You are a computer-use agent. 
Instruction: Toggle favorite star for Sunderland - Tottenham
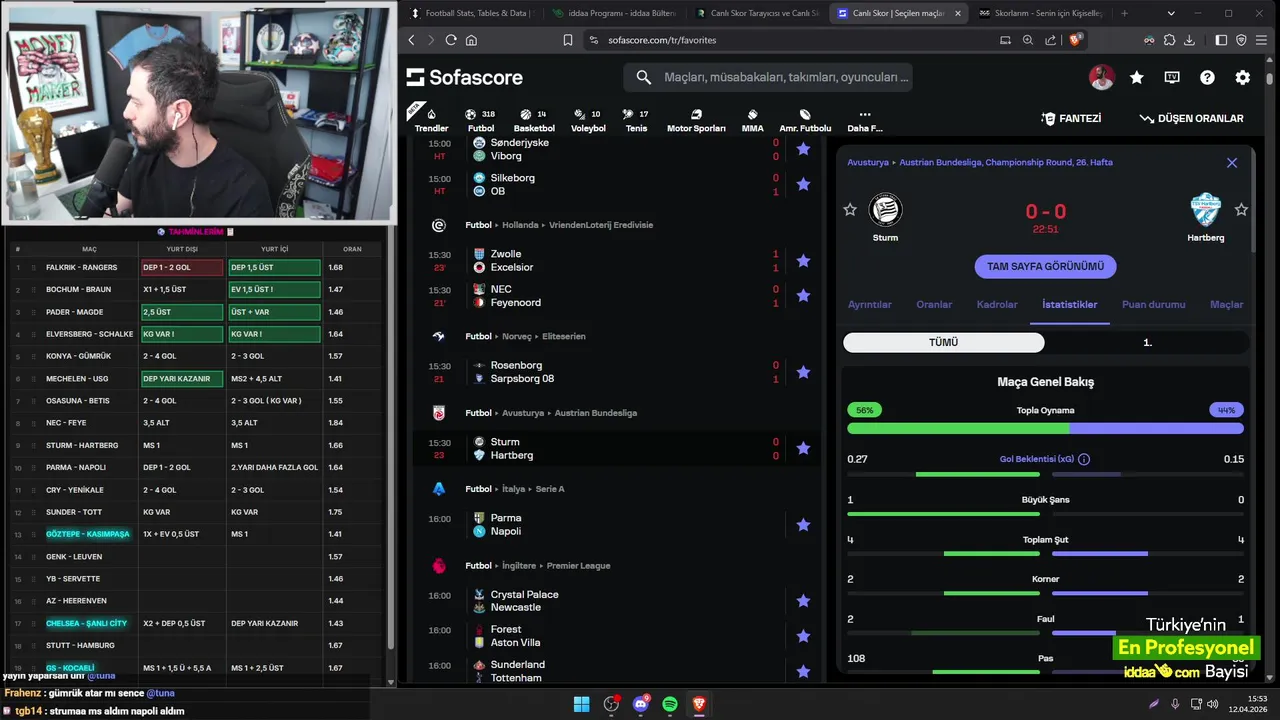tap(803, 671)
